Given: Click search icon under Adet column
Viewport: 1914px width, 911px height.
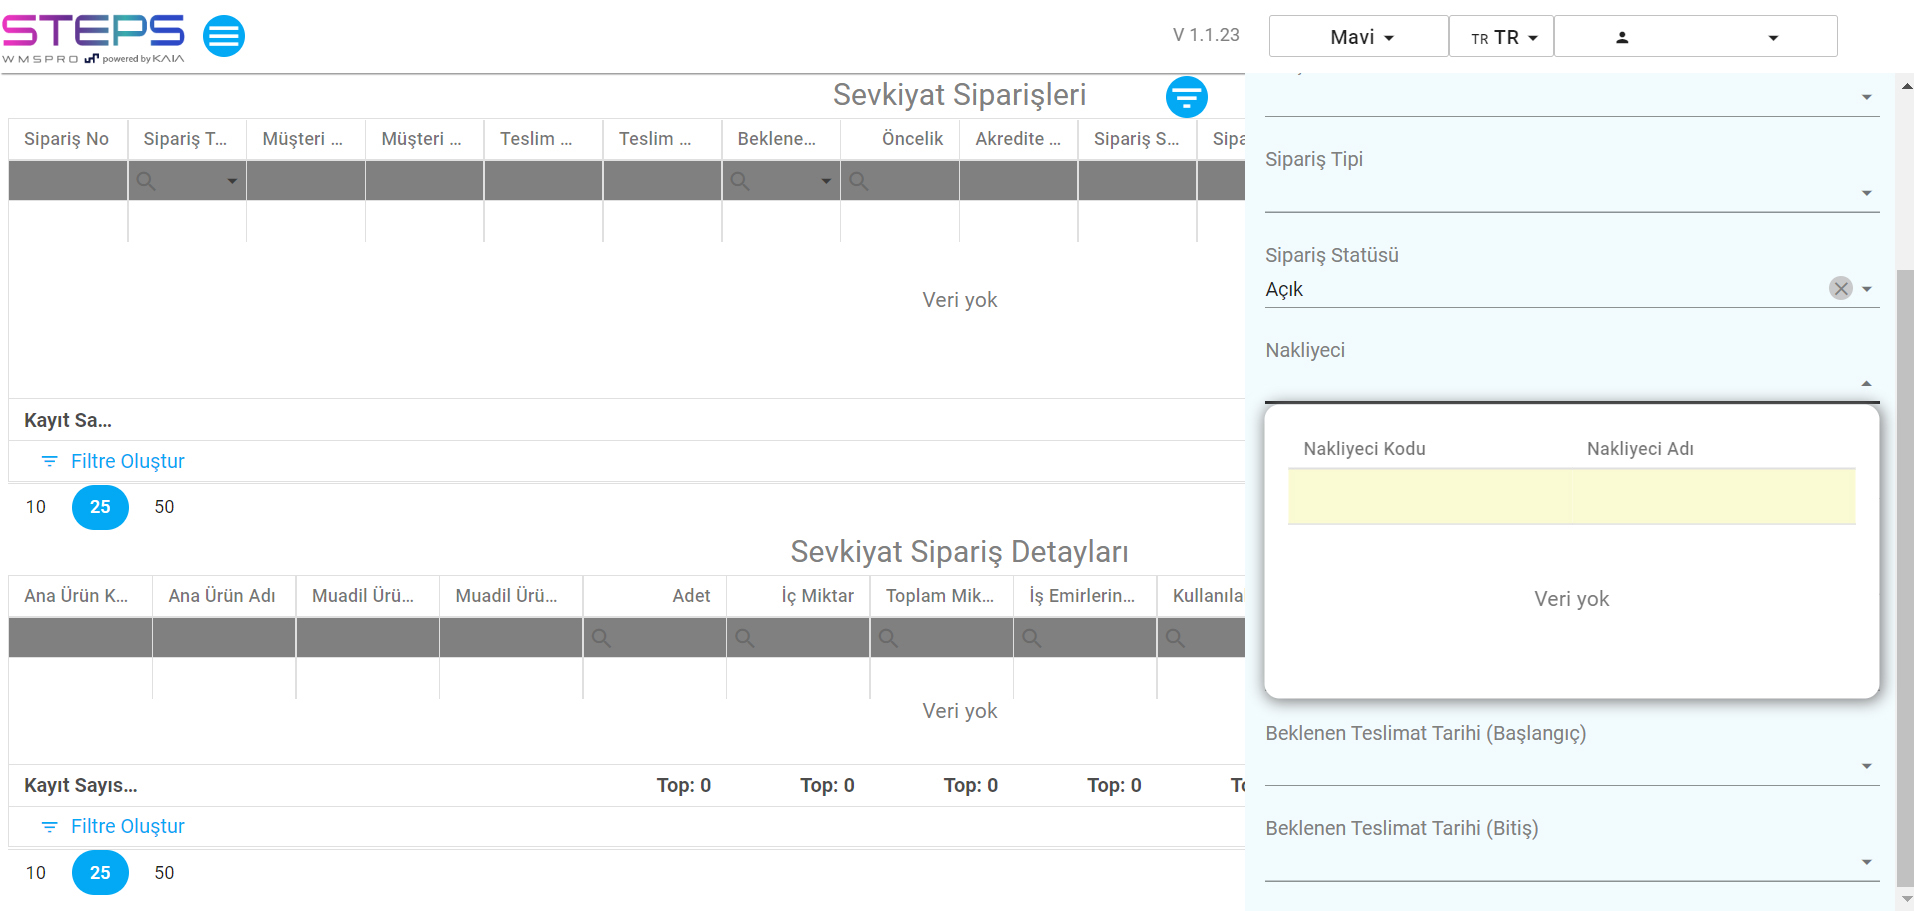Looking at the screenshot, I should pyautogui.click(x=601, y=638).
